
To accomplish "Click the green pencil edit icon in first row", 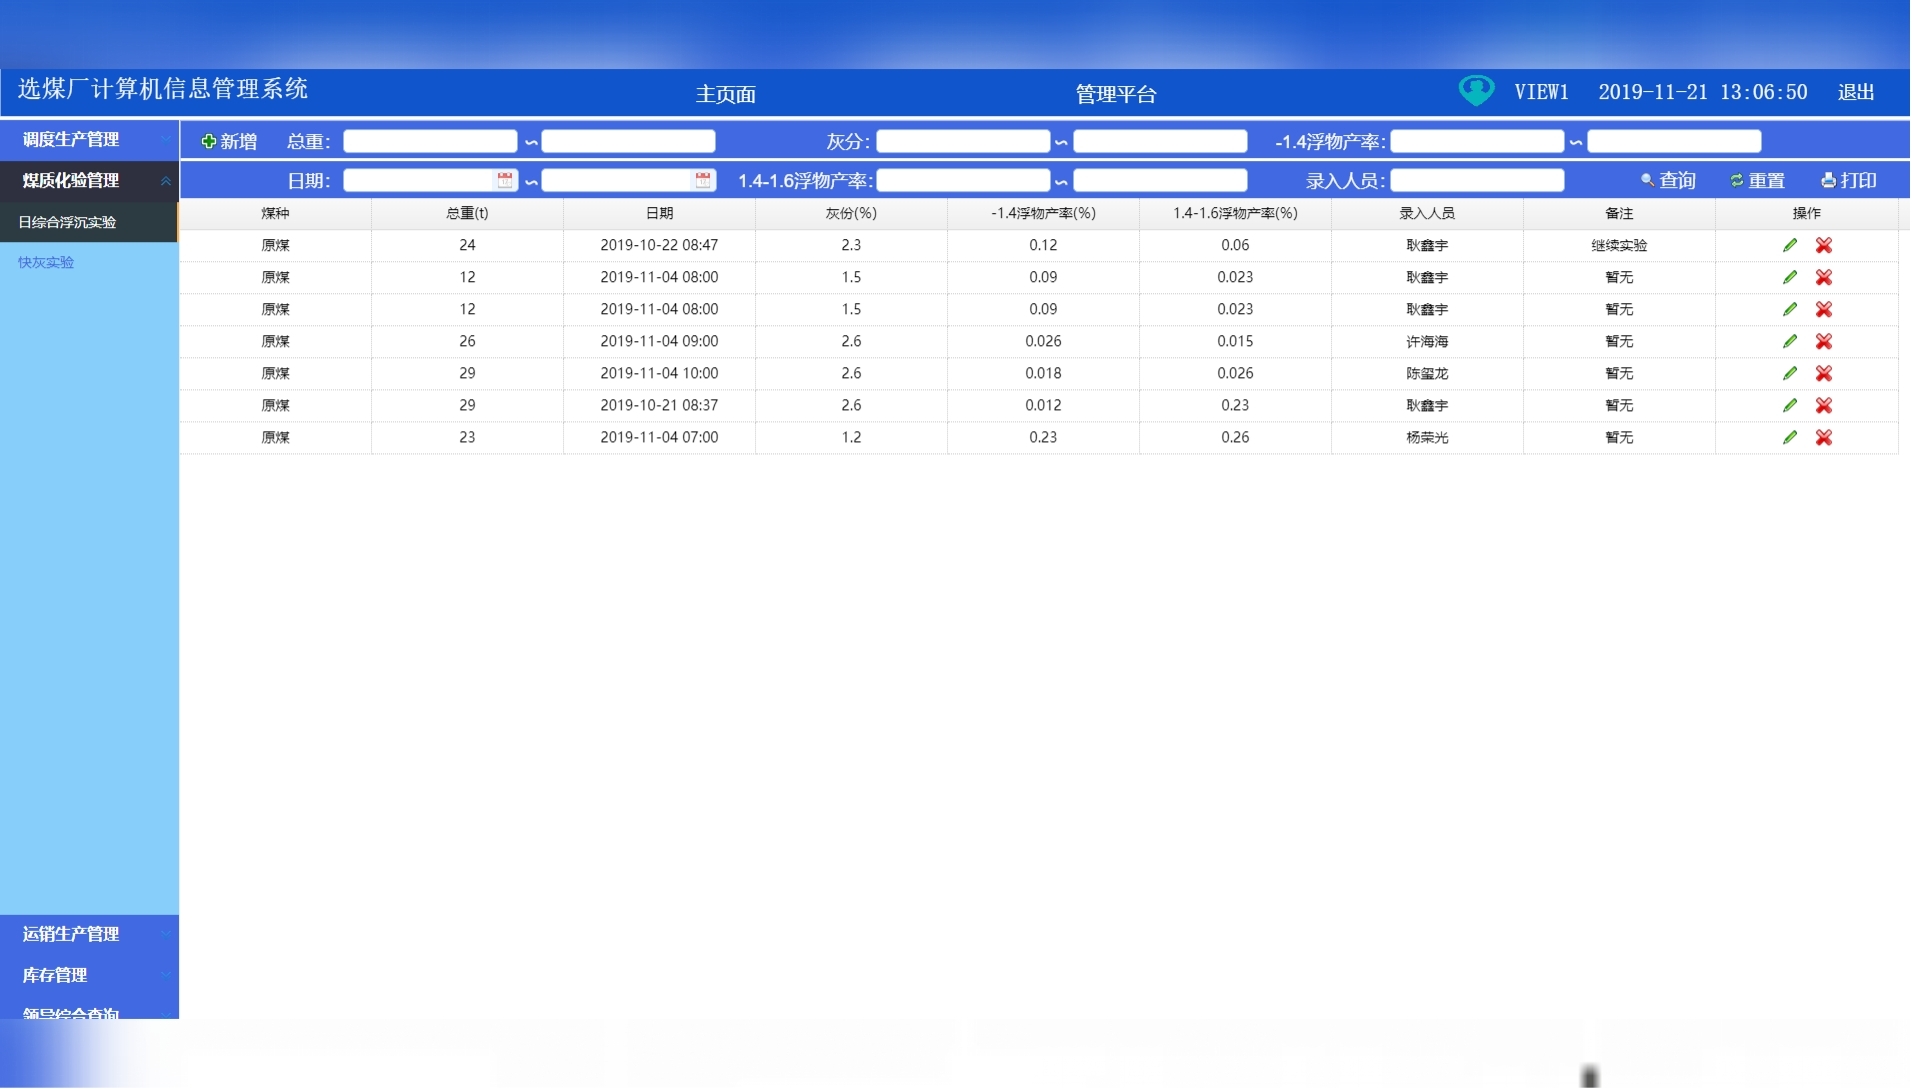I will coord(1791,246).
